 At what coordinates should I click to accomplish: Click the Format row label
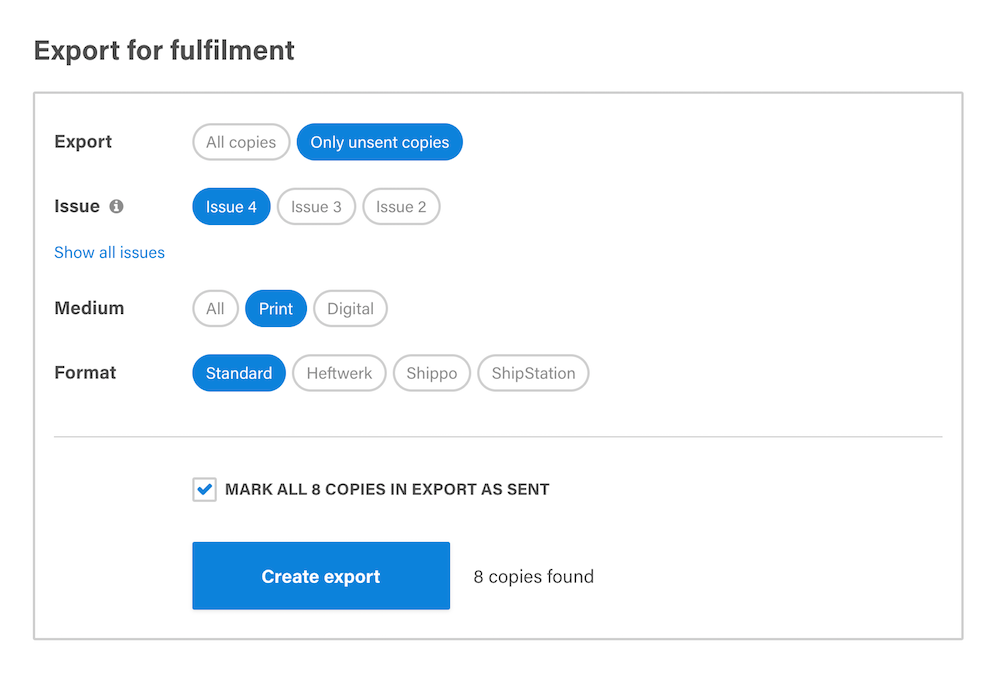point(85,372)
